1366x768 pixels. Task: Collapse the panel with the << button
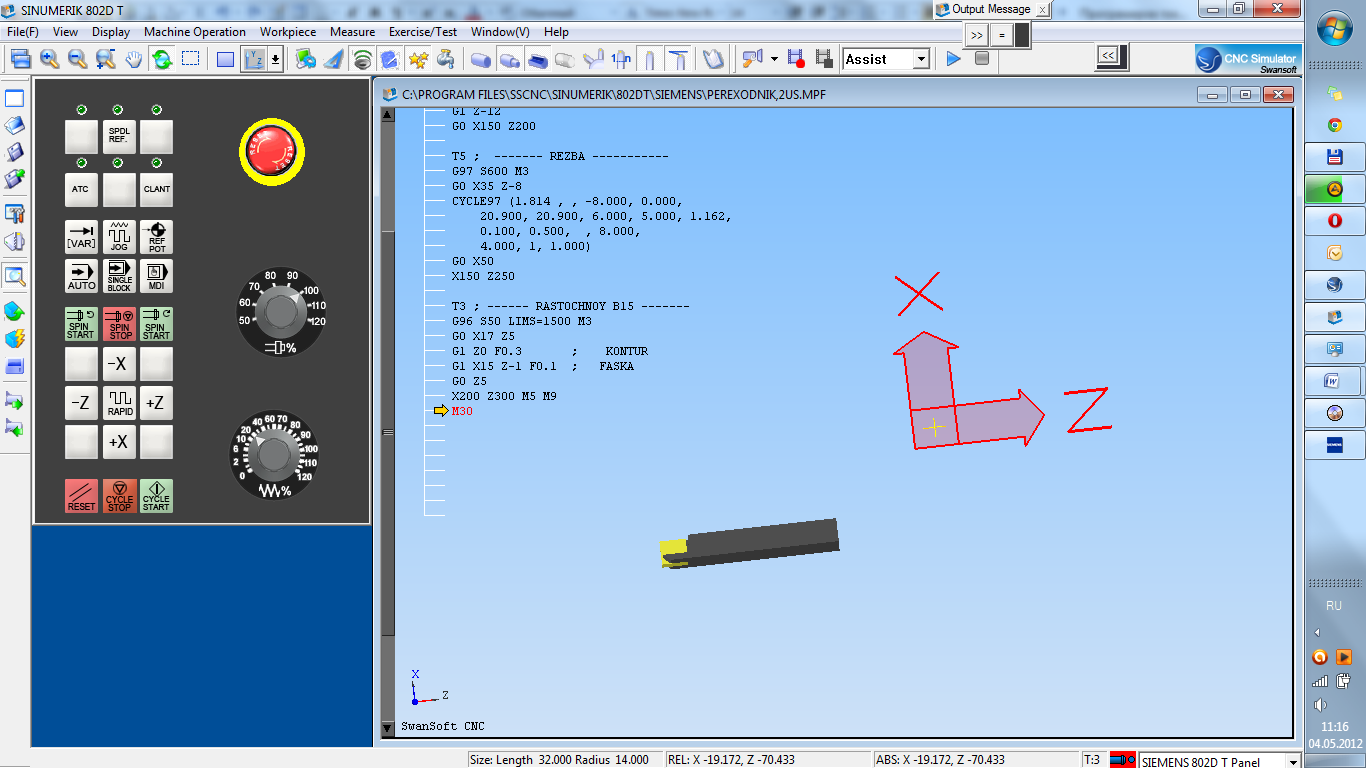[x=1108, y=55]
